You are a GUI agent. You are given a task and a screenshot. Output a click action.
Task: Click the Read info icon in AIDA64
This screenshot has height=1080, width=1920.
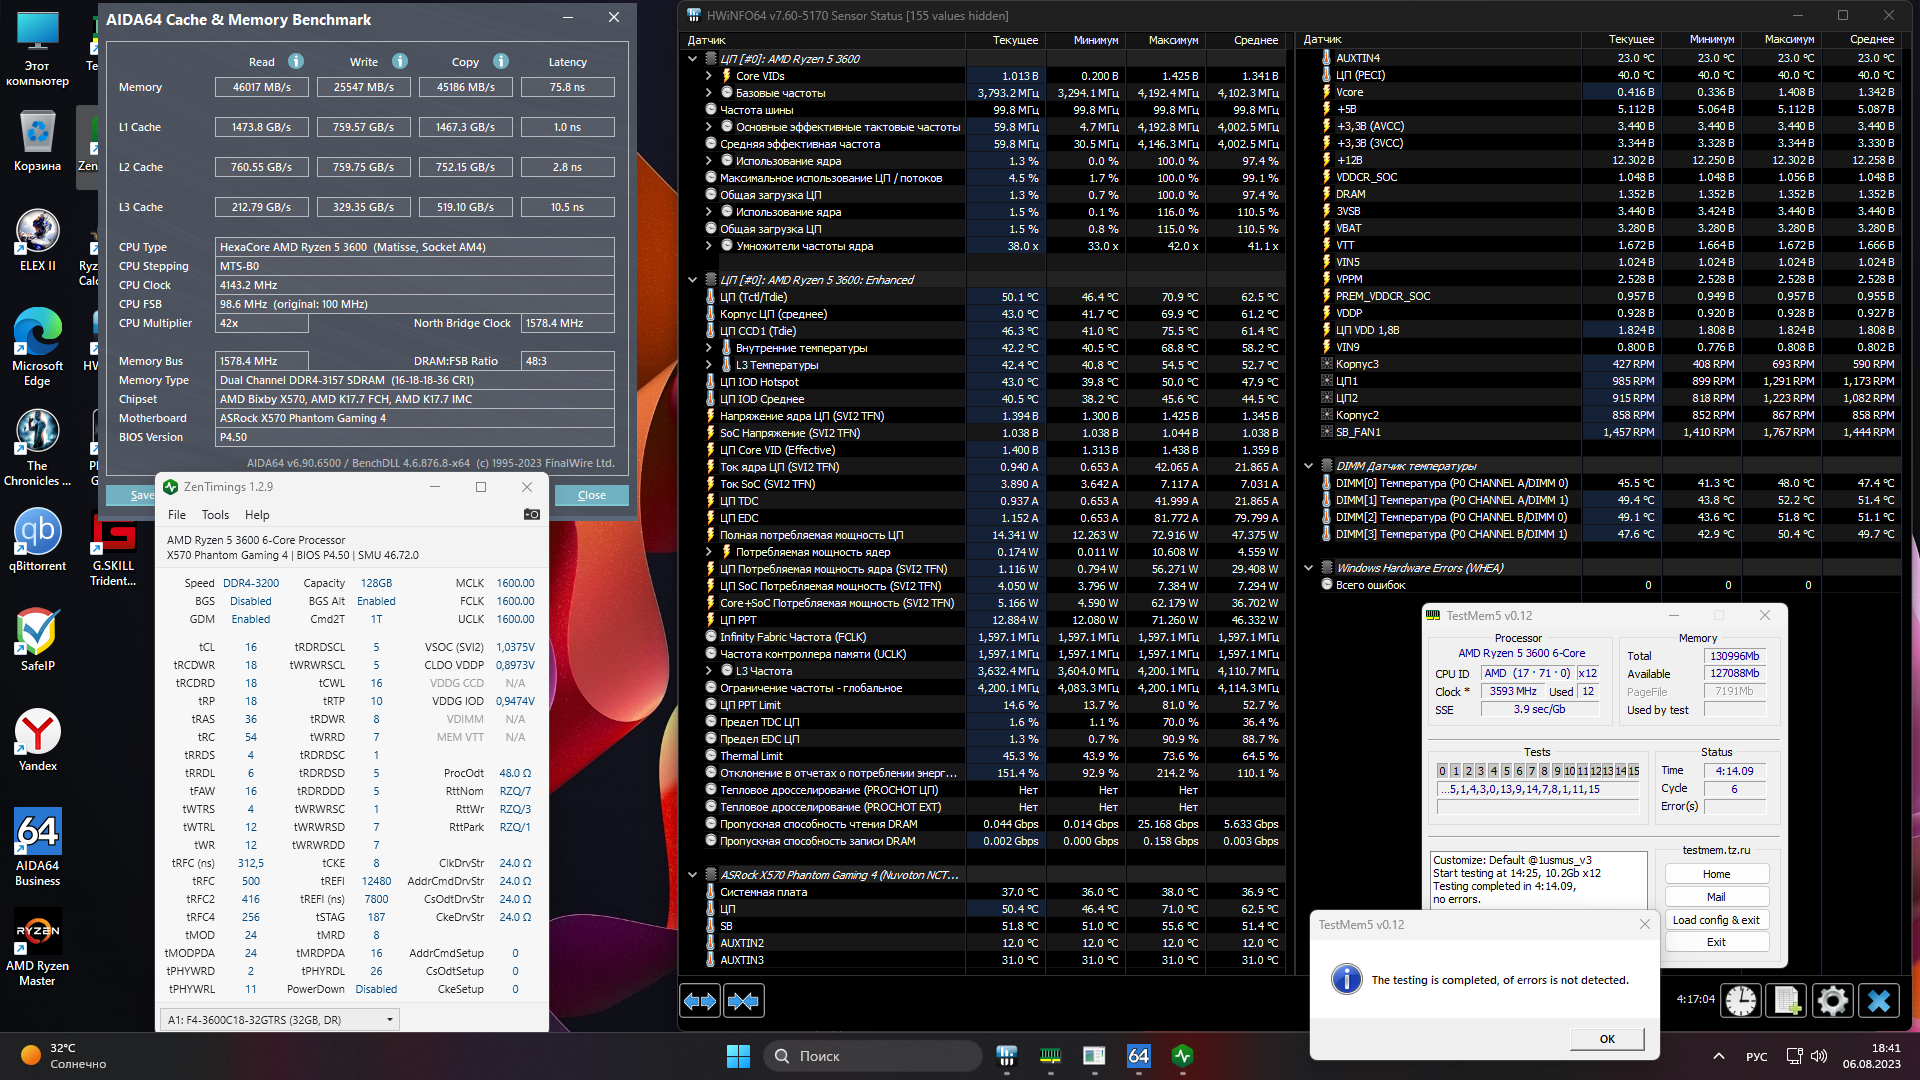coord(296,62)
